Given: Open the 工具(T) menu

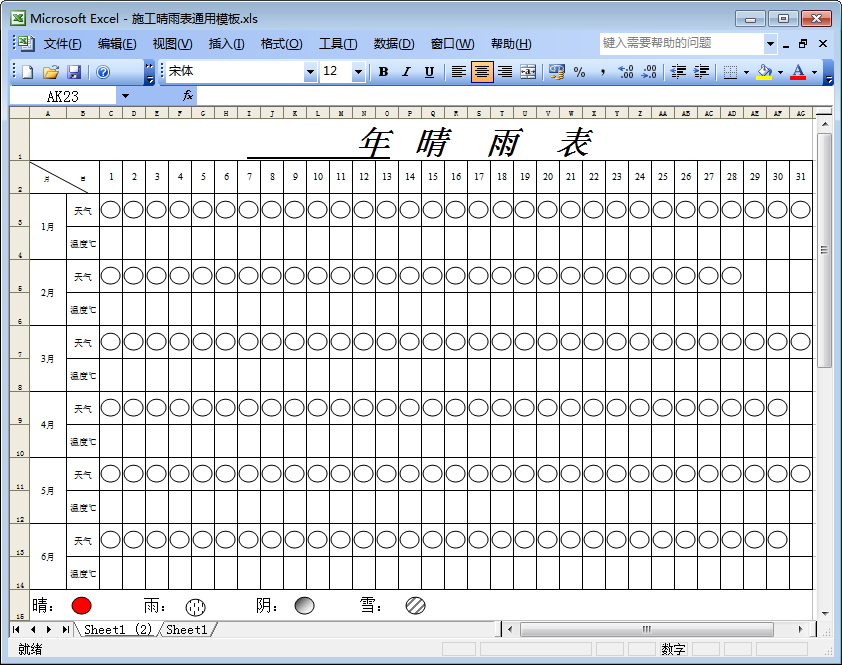Looking at the screenshot, I should [338, 44].
